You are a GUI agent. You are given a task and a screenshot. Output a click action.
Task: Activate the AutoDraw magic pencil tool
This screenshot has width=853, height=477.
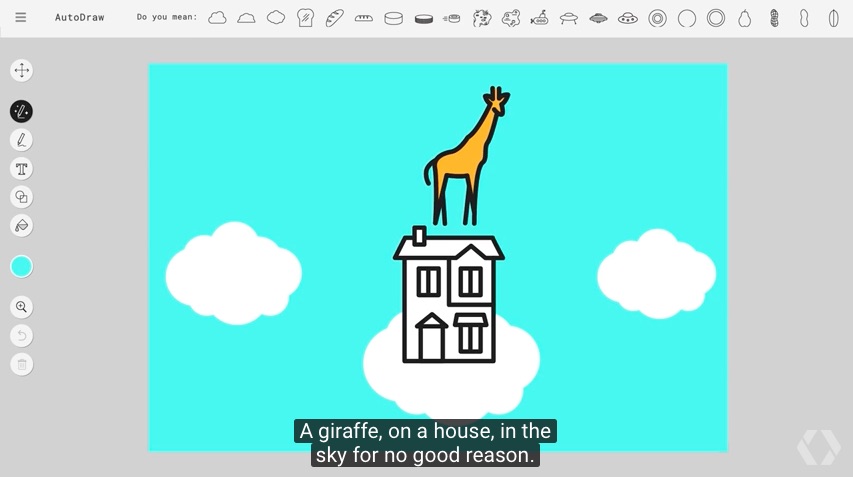pos(21,111)
